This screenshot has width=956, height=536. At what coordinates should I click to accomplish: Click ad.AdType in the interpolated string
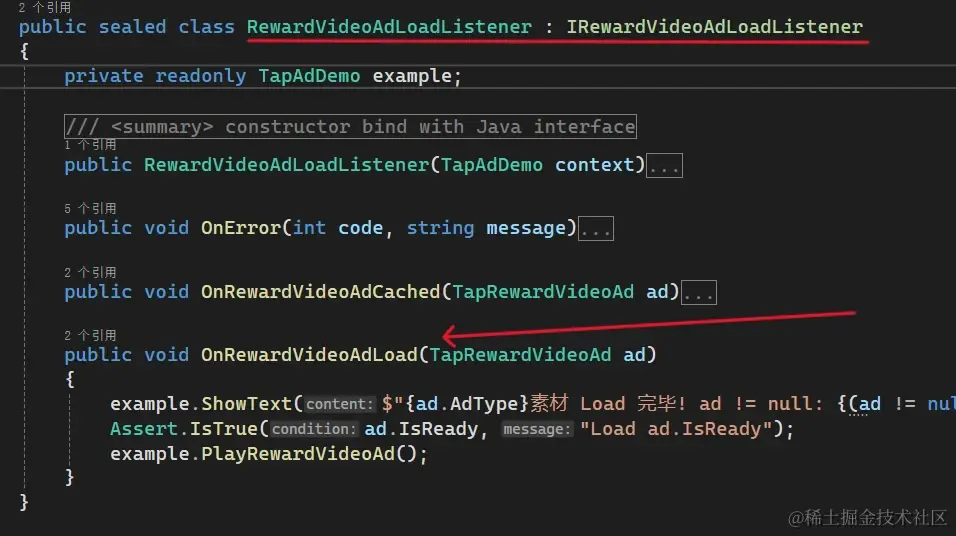tap(467, 404)
